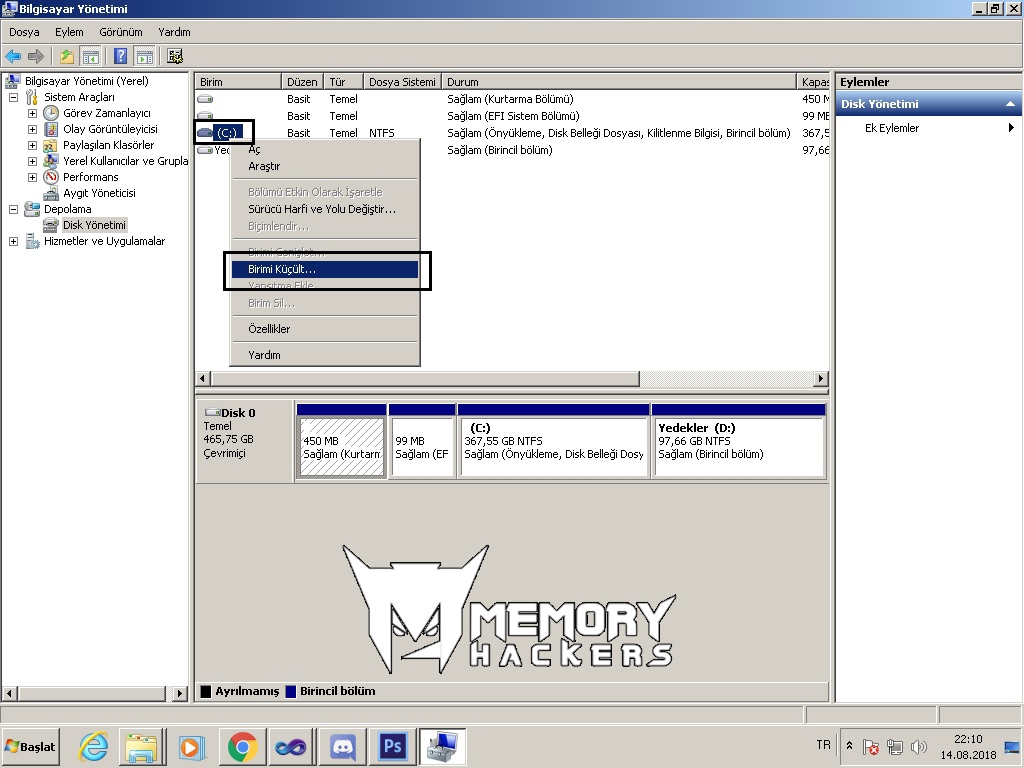Sort by the Tür column header
The image size is (1024, 768).
pos(343,82)
